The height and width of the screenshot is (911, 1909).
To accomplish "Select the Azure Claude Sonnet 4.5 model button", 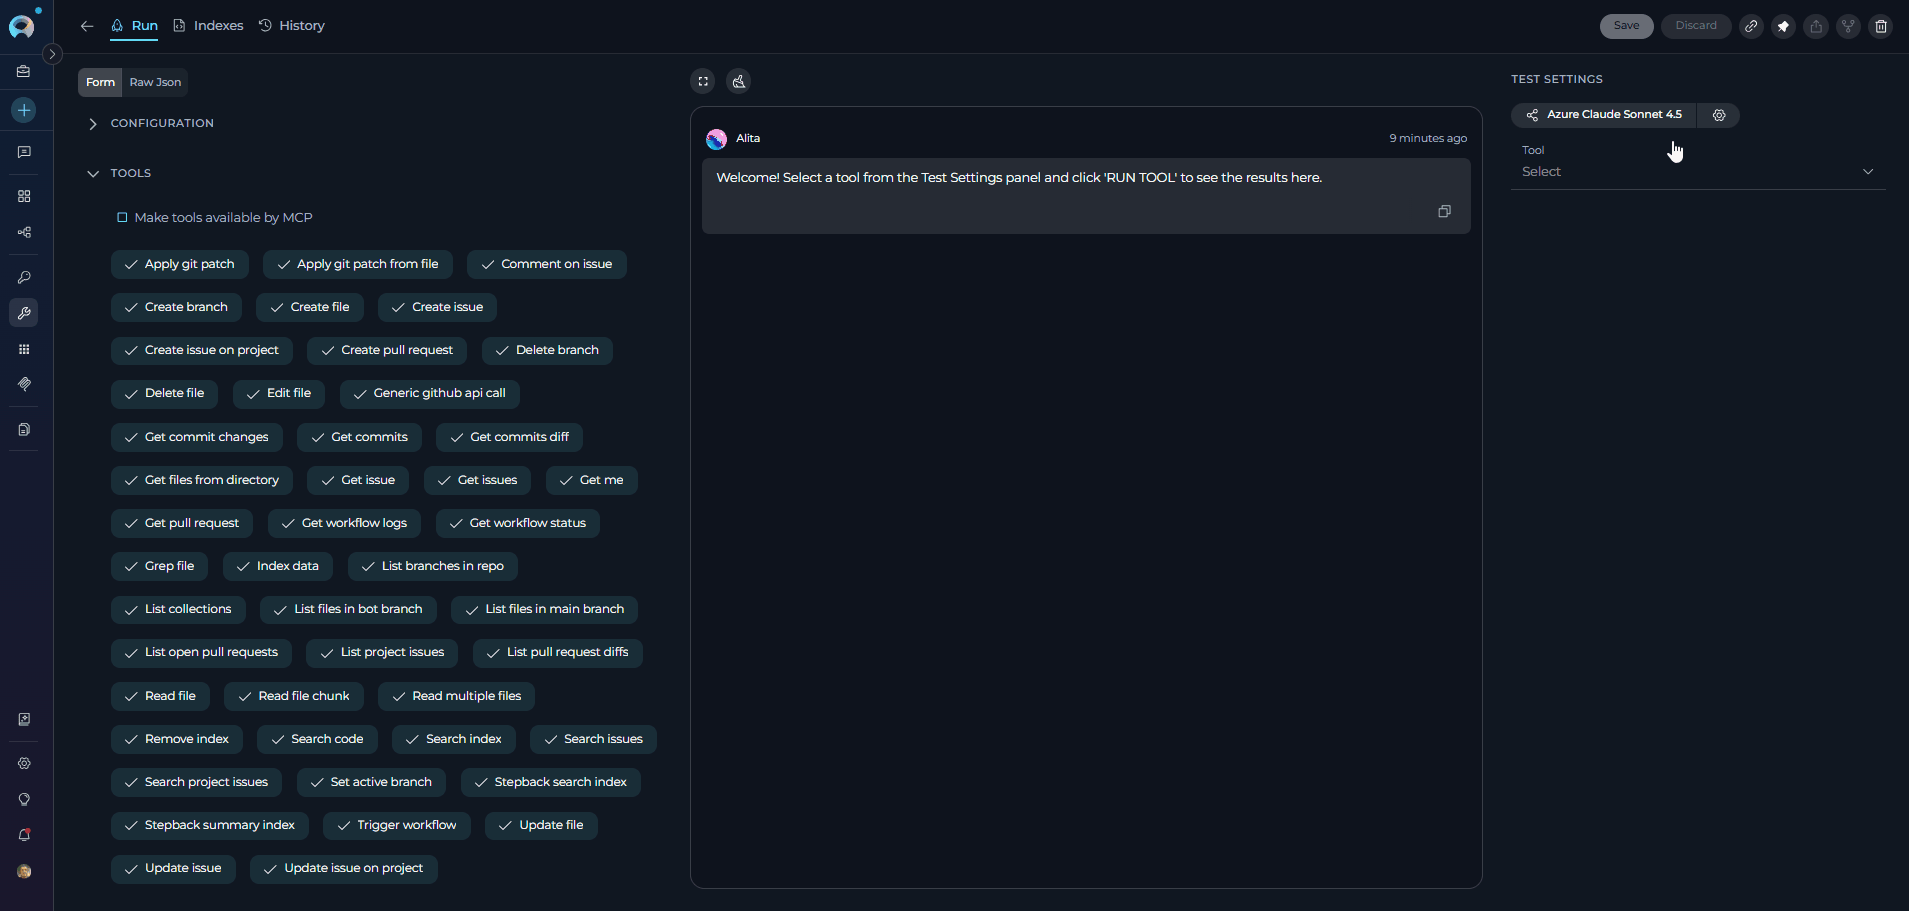I will tap(1604, 115).
